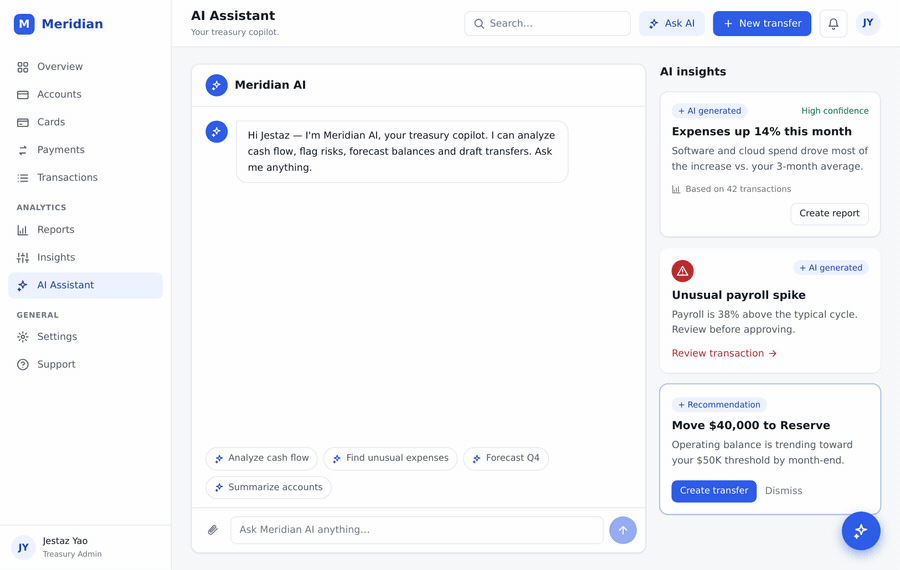Select AI Assistant sparkle icon in sidebar
Image resolution: width=900 pixels, height=570 pixels.
(x=22, y=285)
